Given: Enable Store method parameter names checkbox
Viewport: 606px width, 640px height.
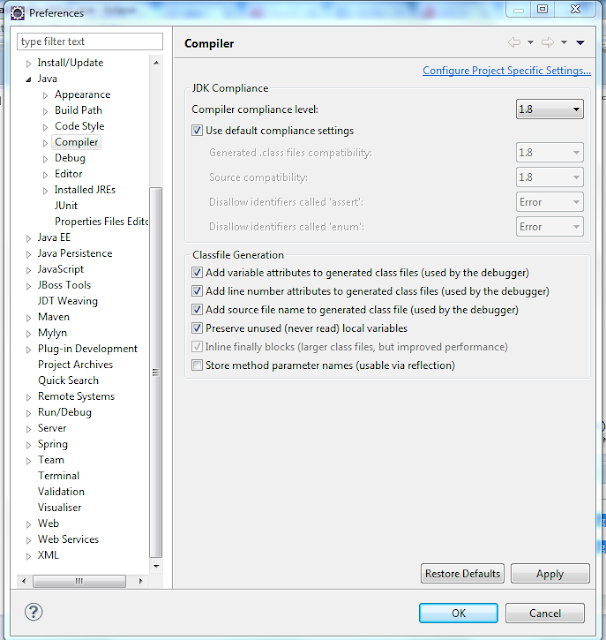Looking at the screenshot, I should tap(197, 365).
